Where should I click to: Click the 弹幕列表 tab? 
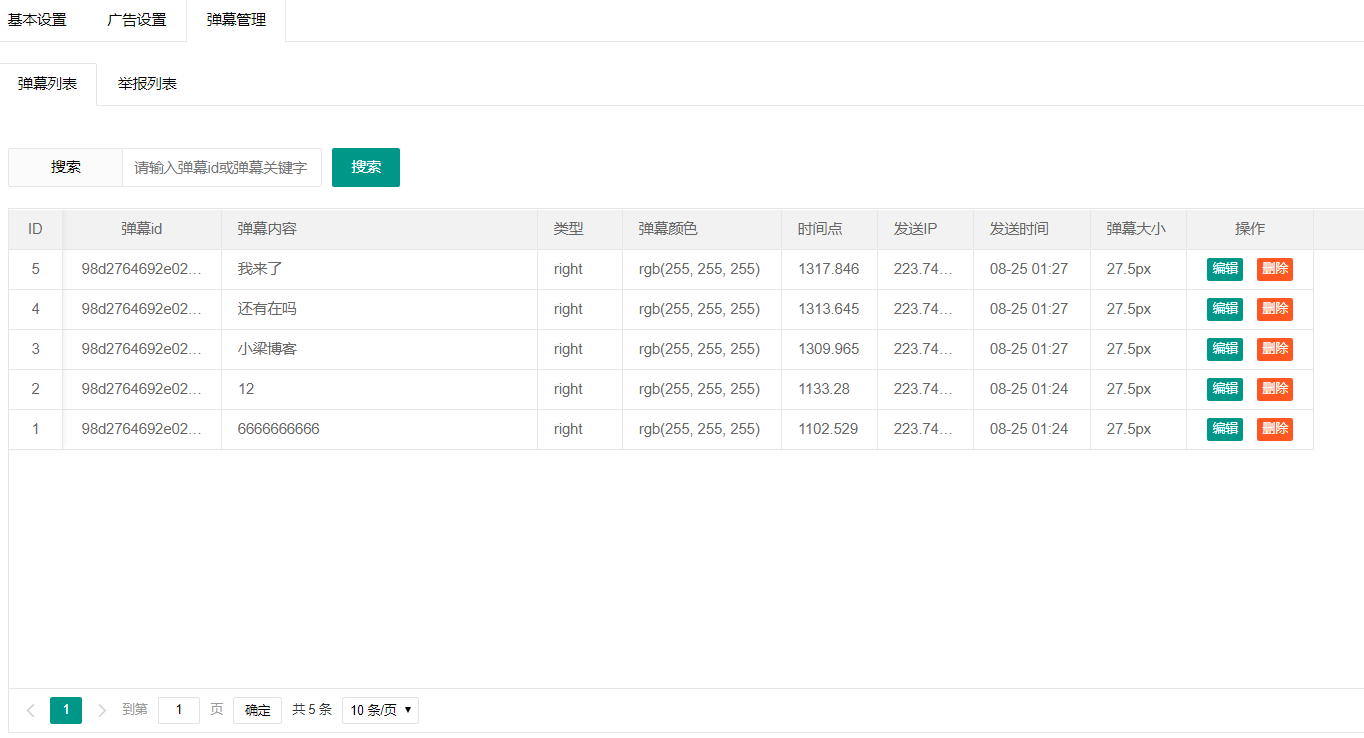(48, 84)
